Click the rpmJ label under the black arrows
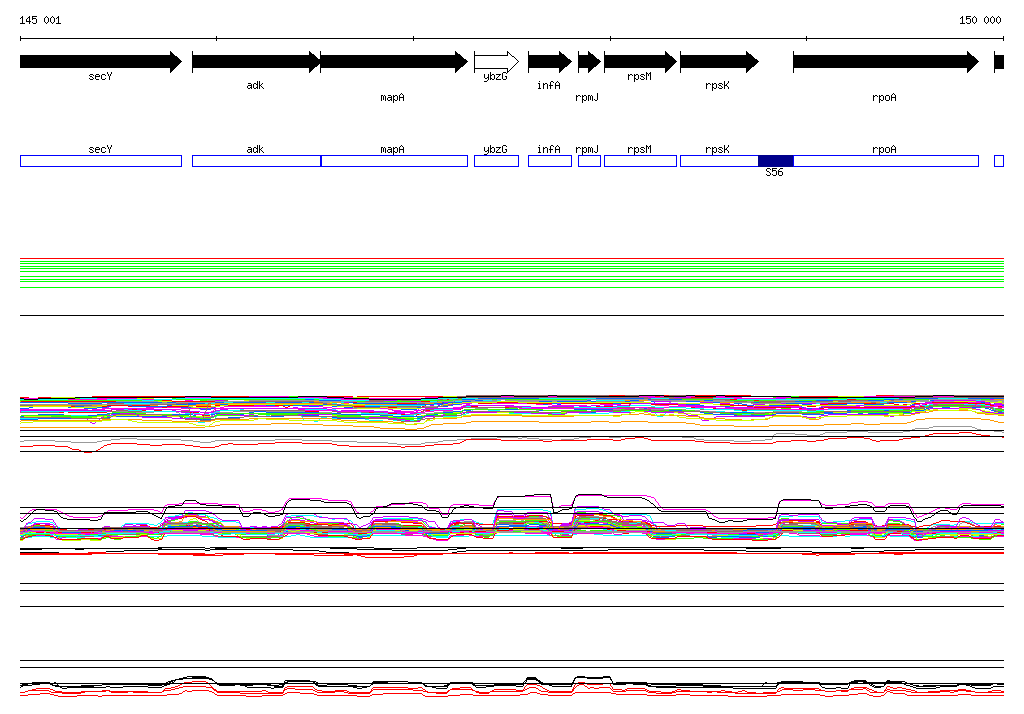The width and height of the screenshot is (1024, 714). pyautogui.click(x=587, y=97)
